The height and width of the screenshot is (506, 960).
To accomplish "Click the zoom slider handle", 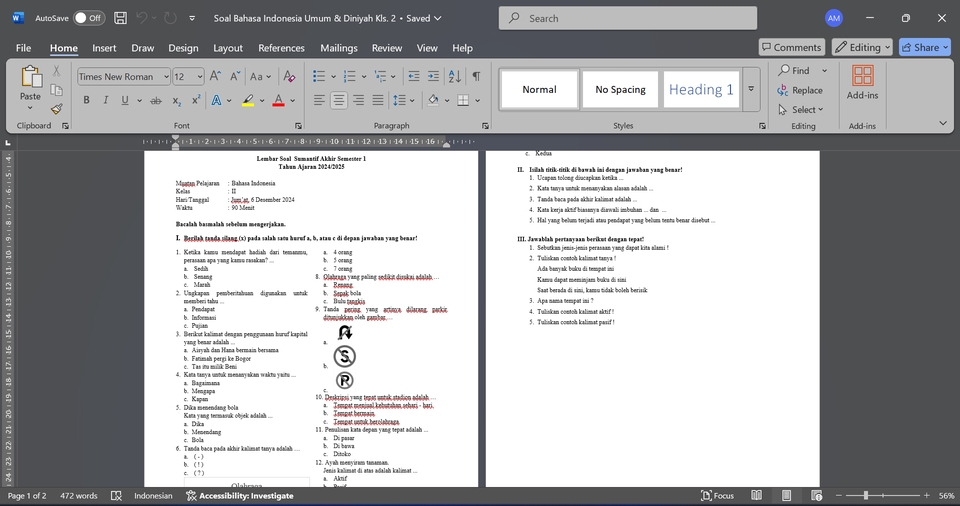I will point(866,495).
